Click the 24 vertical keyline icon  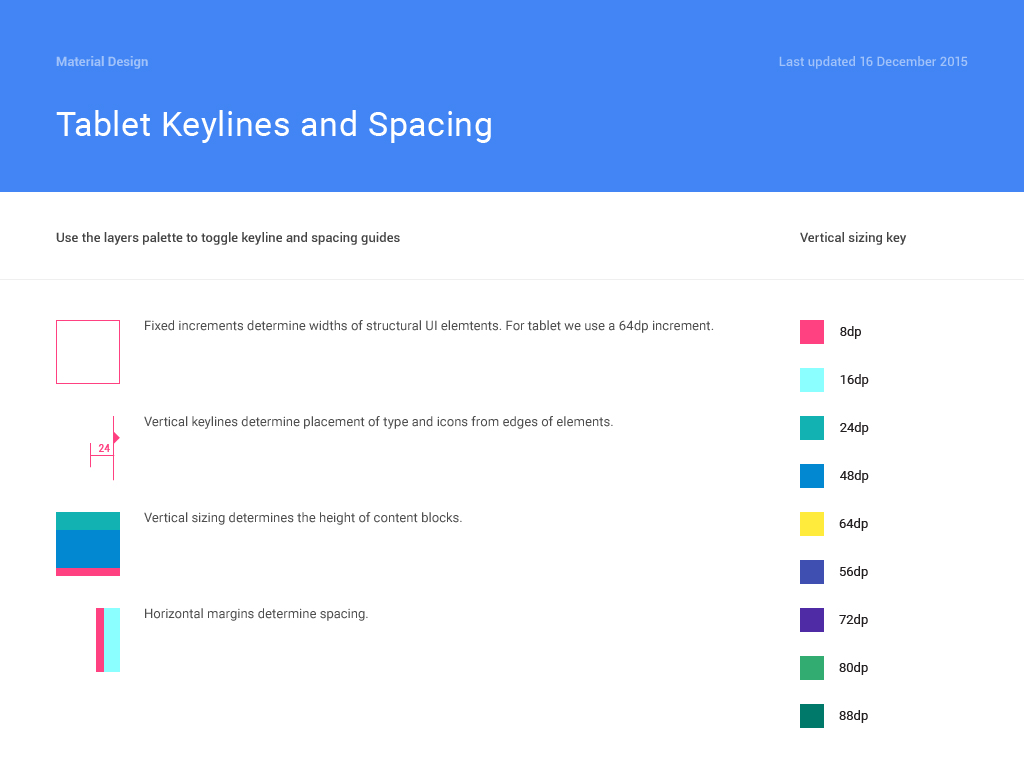click(105, 448)
